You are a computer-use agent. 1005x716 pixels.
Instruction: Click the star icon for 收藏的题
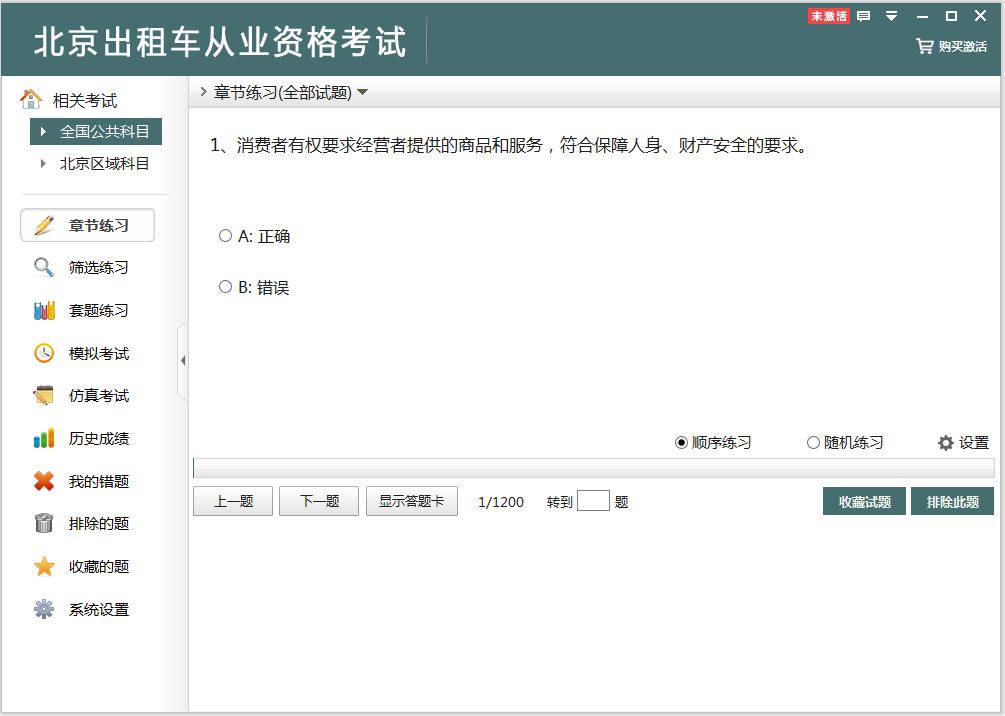pos(44,566)
